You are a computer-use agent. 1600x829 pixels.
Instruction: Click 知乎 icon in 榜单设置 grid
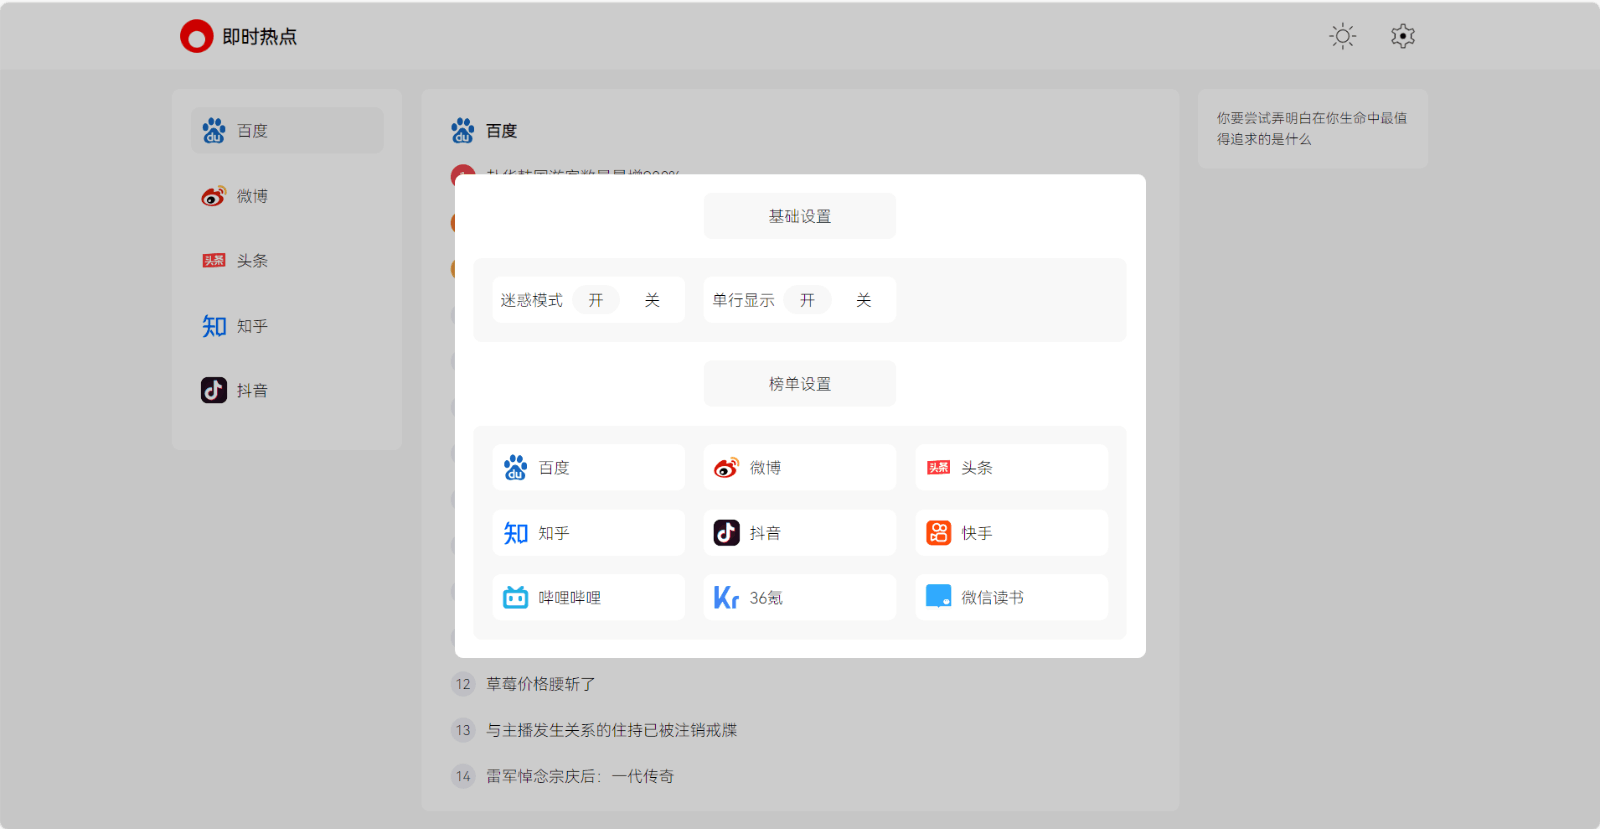click(x=515, y=533)
